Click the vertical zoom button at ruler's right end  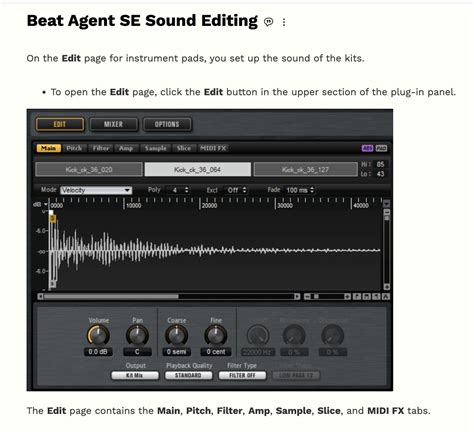[x=387, y=204]
